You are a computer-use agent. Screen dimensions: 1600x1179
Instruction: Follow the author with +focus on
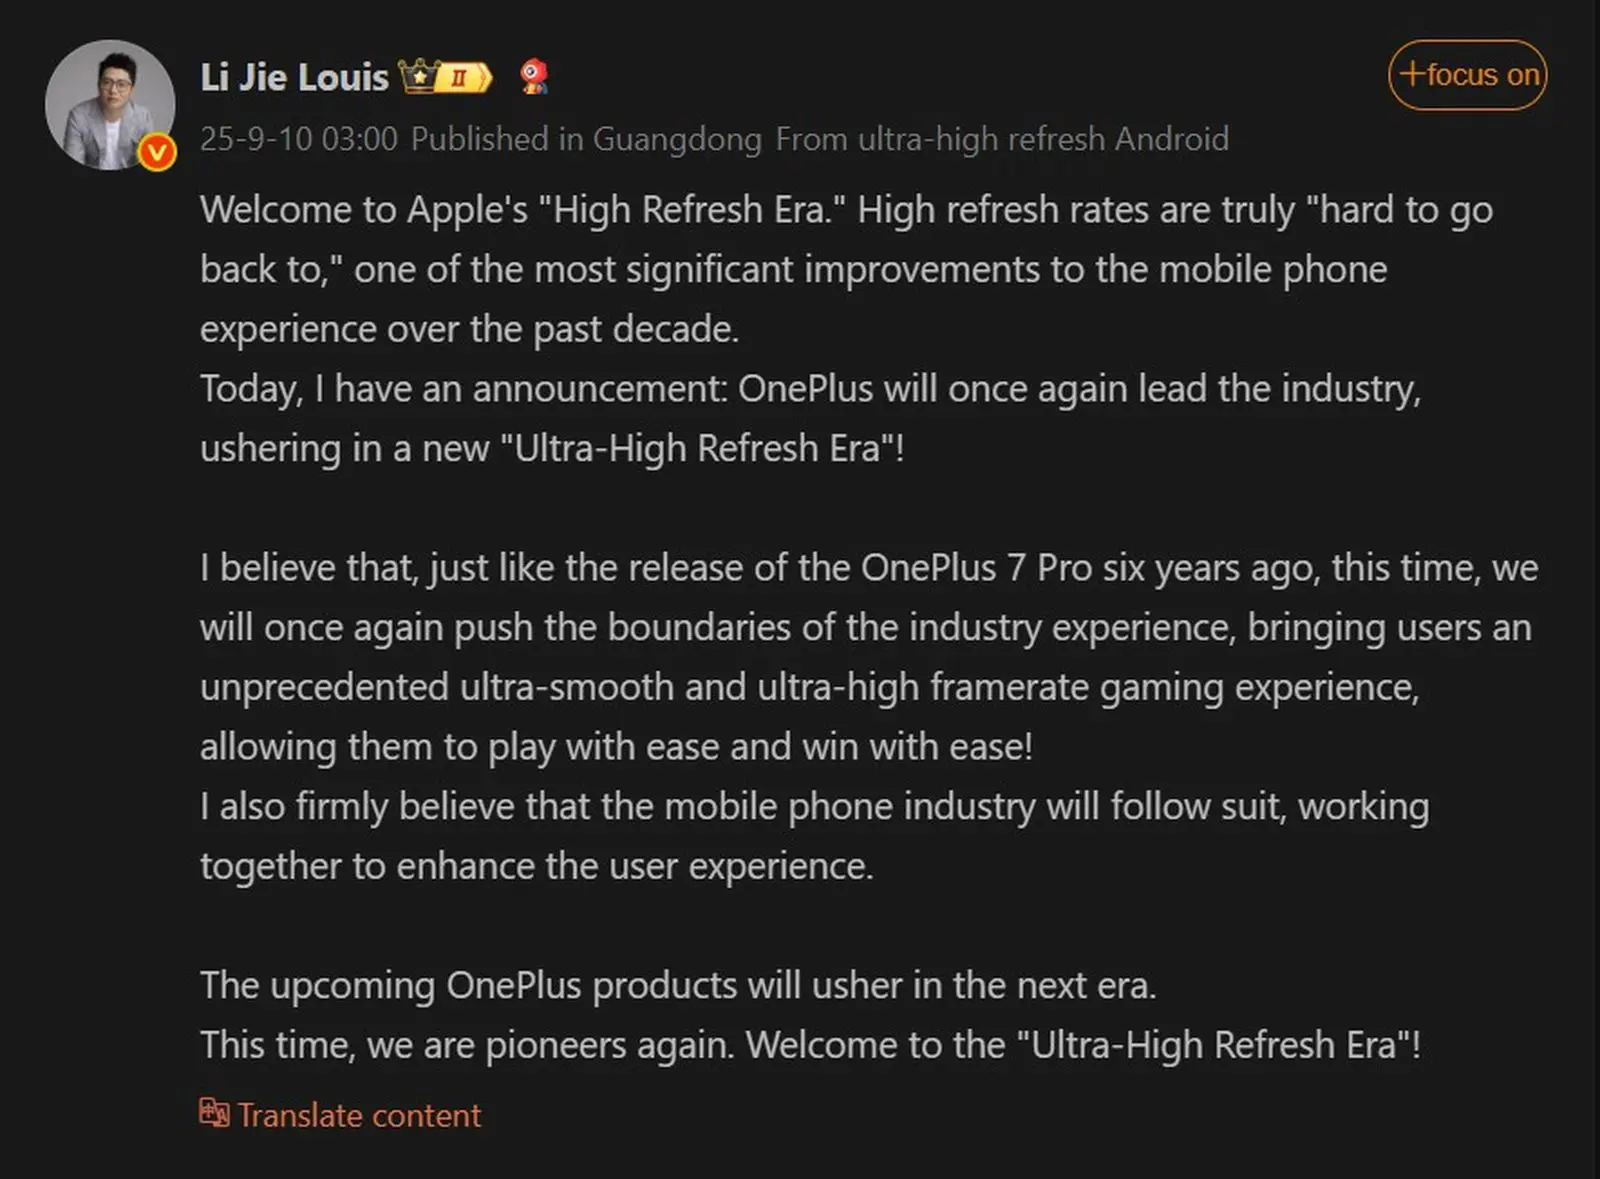pyautogui.click(x=1467, y=75)
